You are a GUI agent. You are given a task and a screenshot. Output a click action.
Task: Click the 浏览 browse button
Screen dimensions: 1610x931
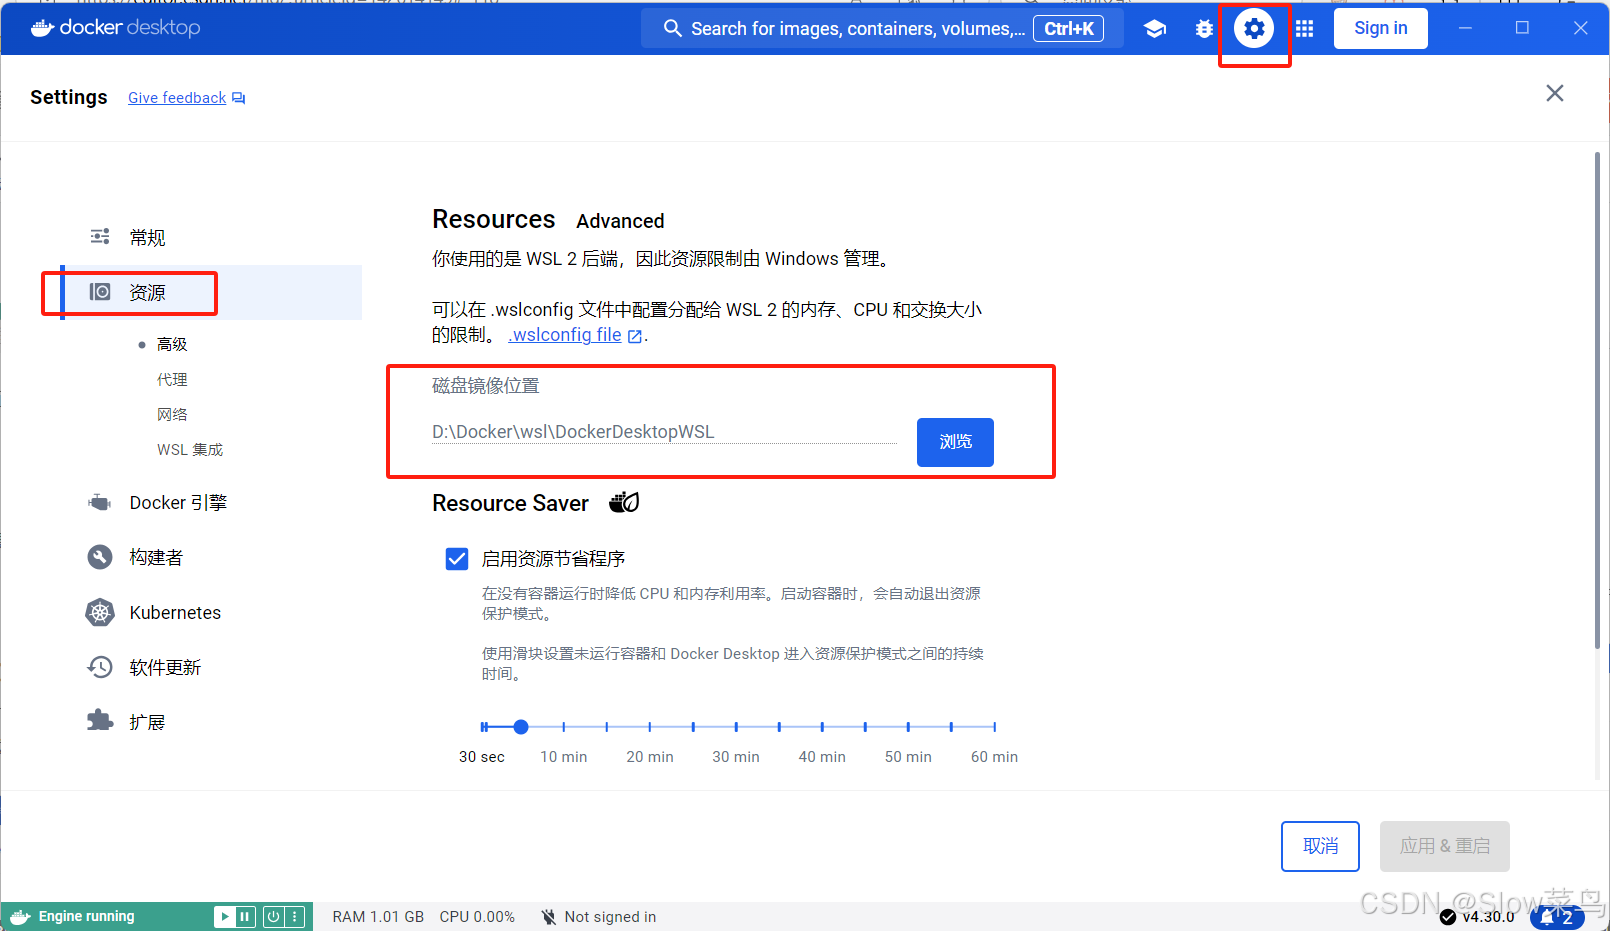point(955,442)
